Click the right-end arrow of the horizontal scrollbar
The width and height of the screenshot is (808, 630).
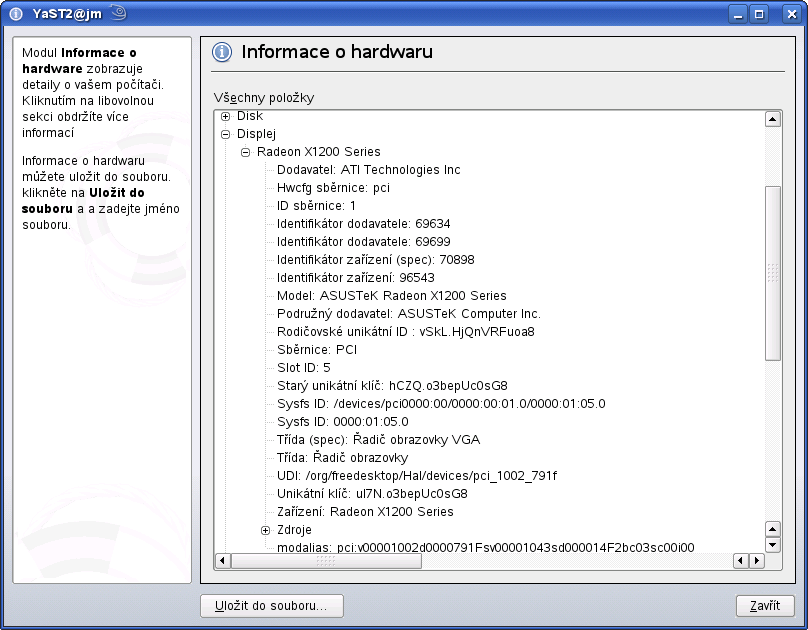click(x=756, y=560)
